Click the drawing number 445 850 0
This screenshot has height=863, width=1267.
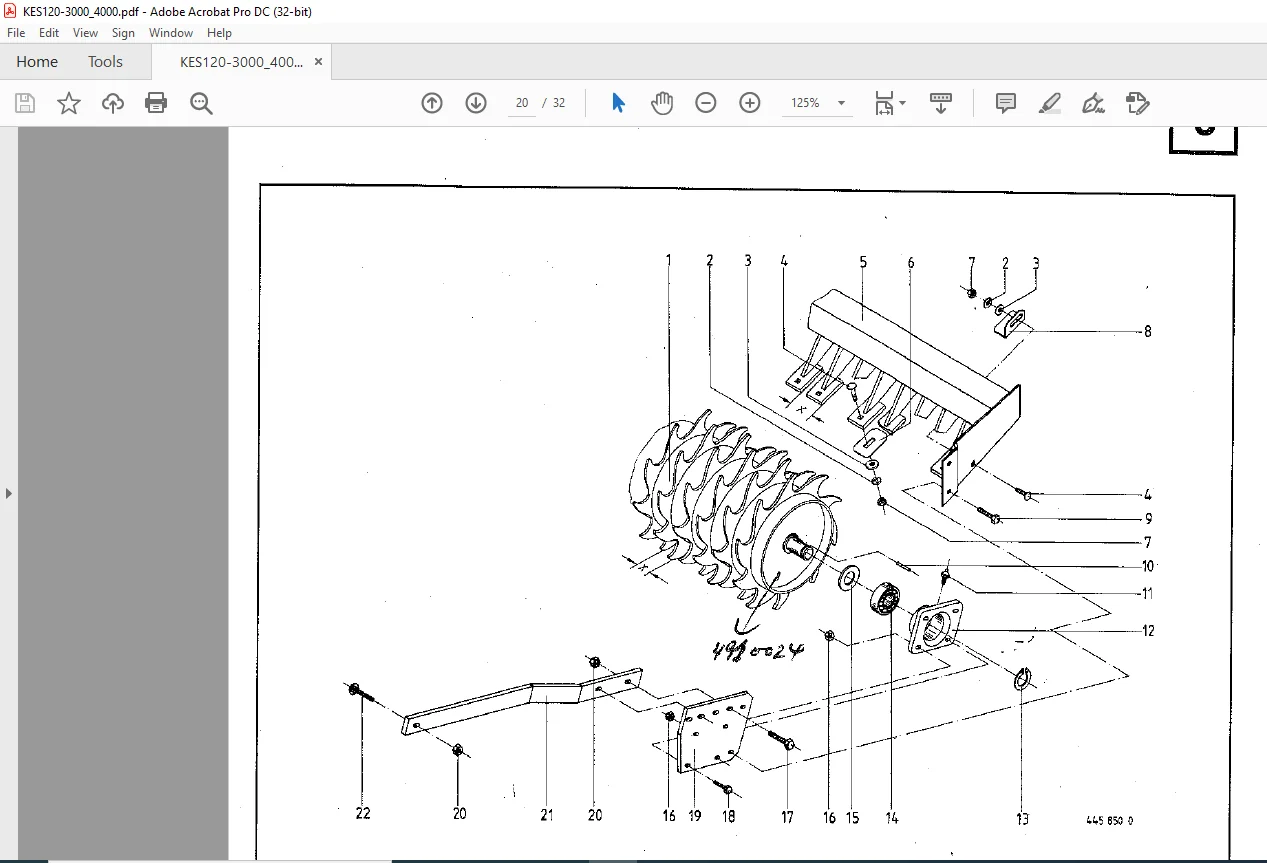tap(1109, 821)
